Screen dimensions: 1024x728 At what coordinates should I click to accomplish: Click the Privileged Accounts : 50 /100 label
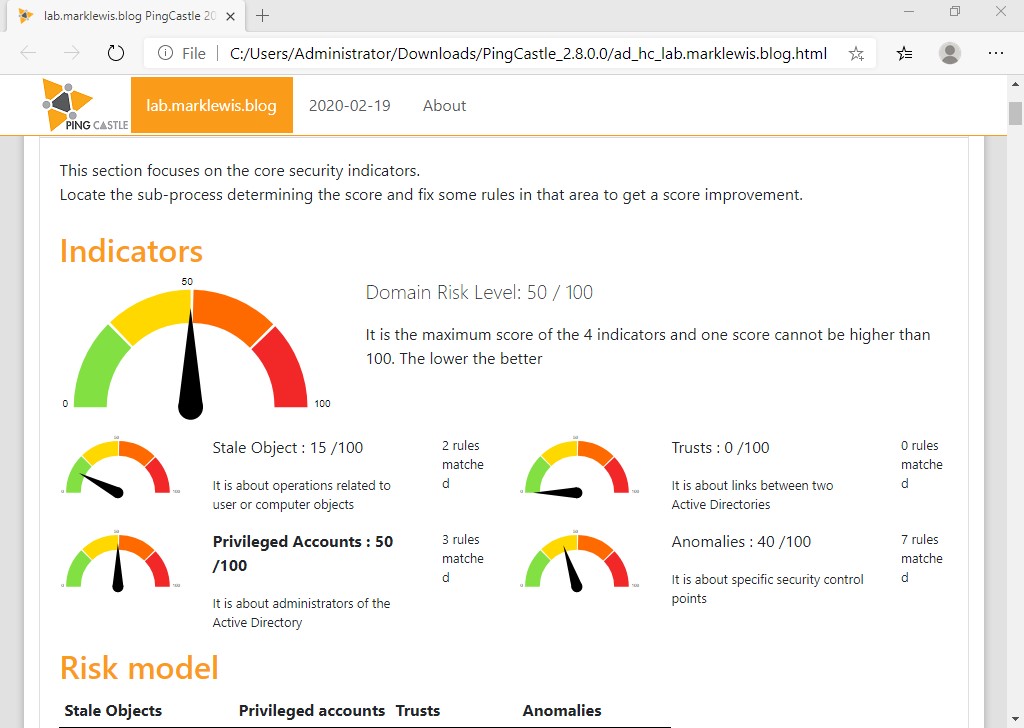pyautogui.click(x=303, y=554)
